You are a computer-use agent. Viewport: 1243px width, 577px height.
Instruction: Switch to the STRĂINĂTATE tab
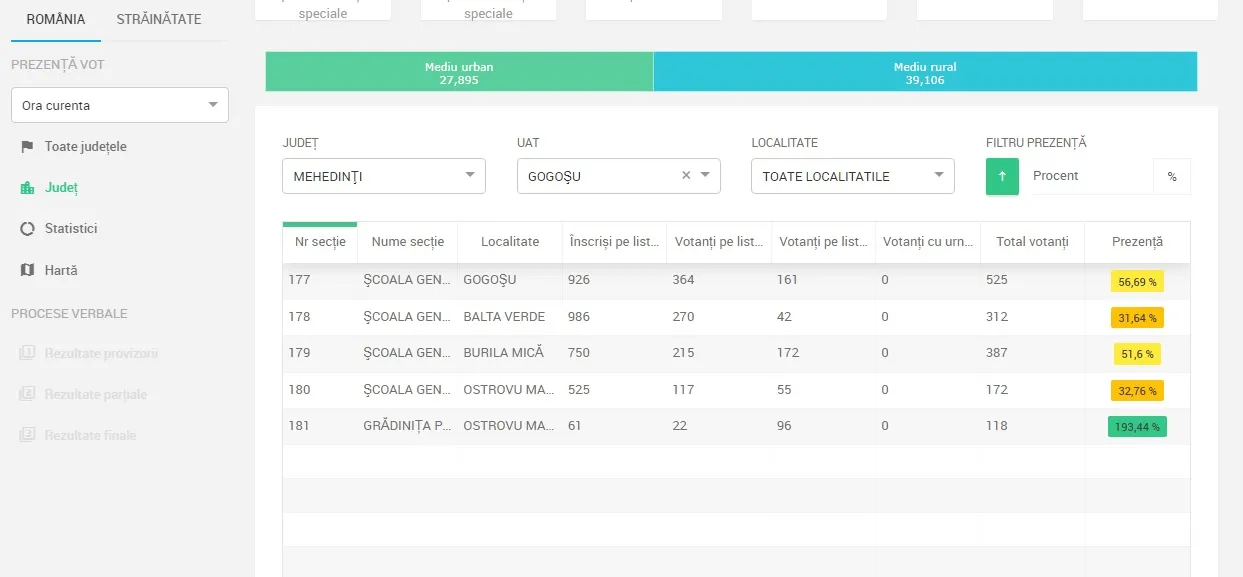(159, 19)
